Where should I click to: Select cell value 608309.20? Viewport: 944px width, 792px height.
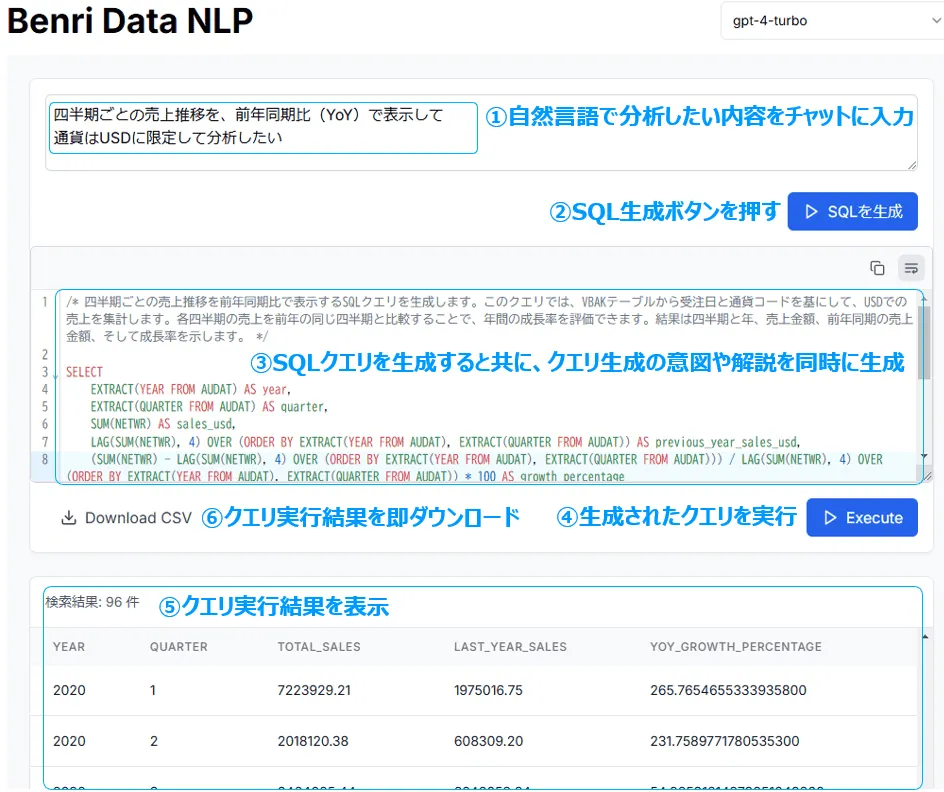point(488,741)
